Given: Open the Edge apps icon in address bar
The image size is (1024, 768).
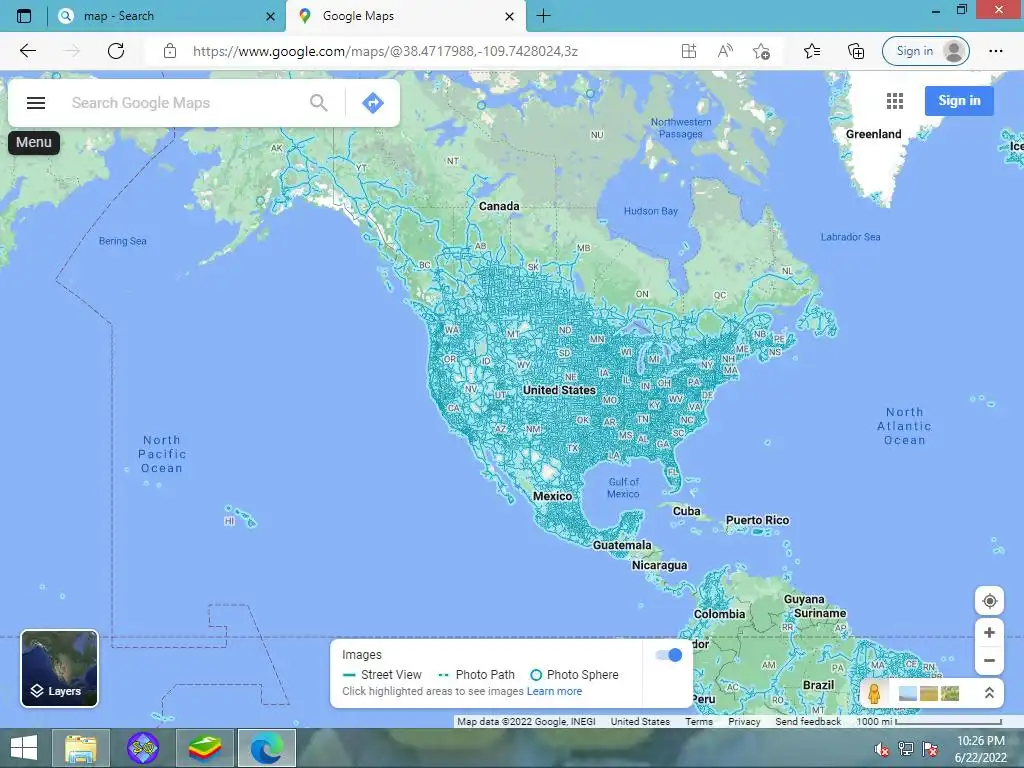Looking at the screenshot, I should 689,51.
